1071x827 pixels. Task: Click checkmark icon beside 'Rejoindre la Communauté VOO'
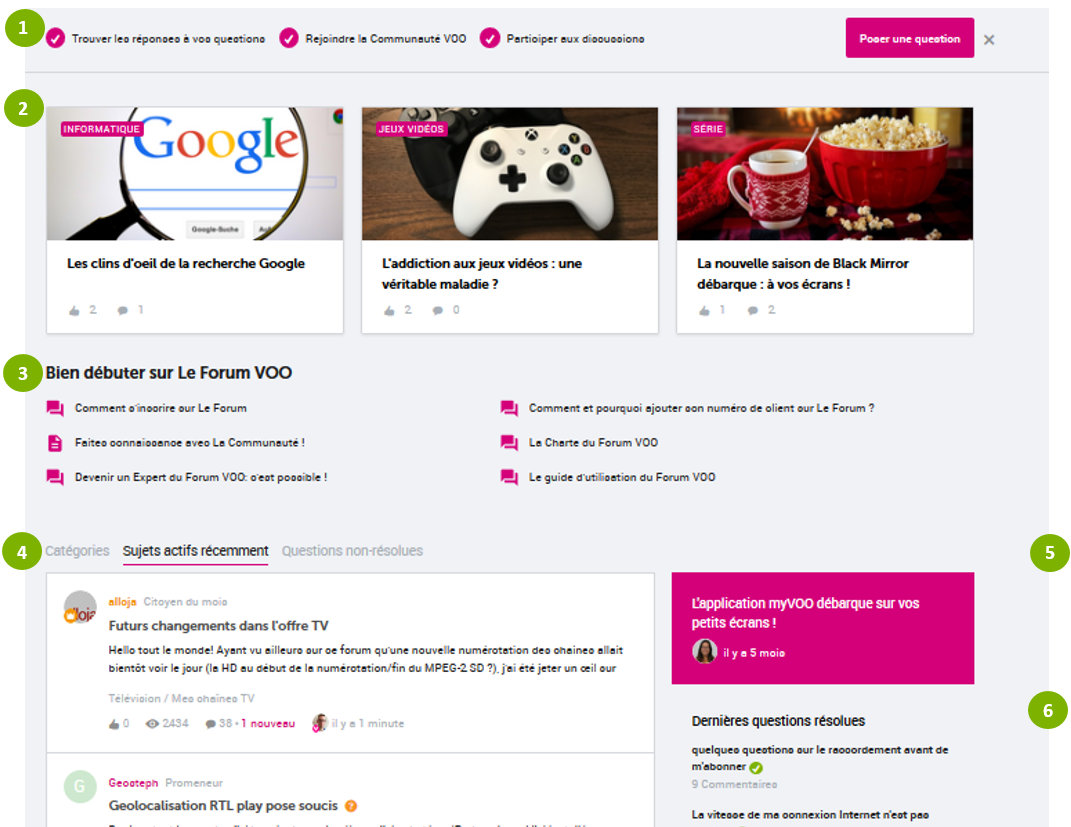pos(289,39)
